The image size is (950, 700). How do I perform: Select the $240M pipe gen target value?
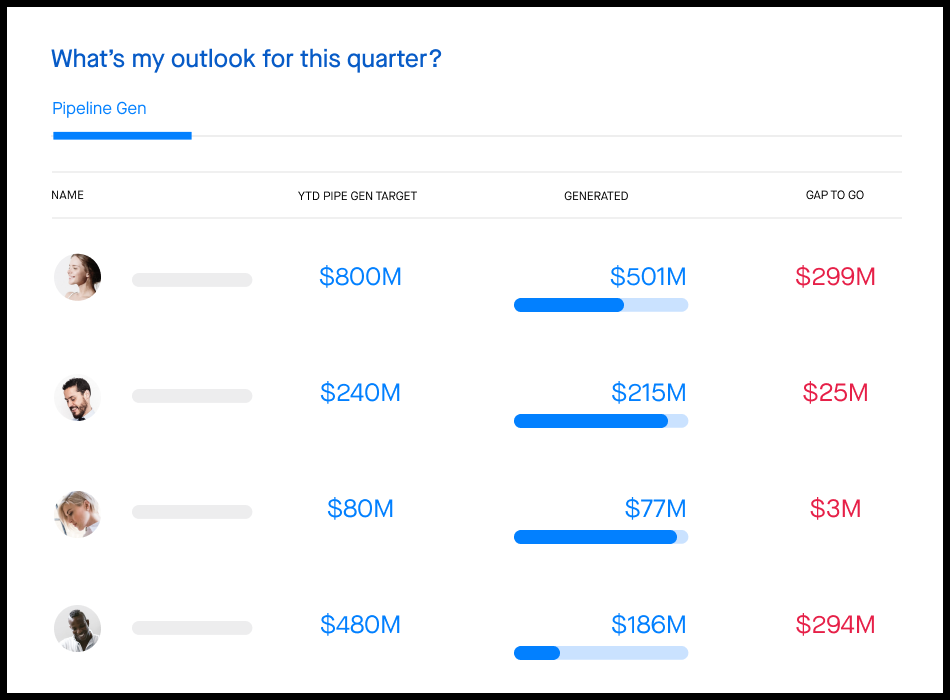[x=360, y=393]
